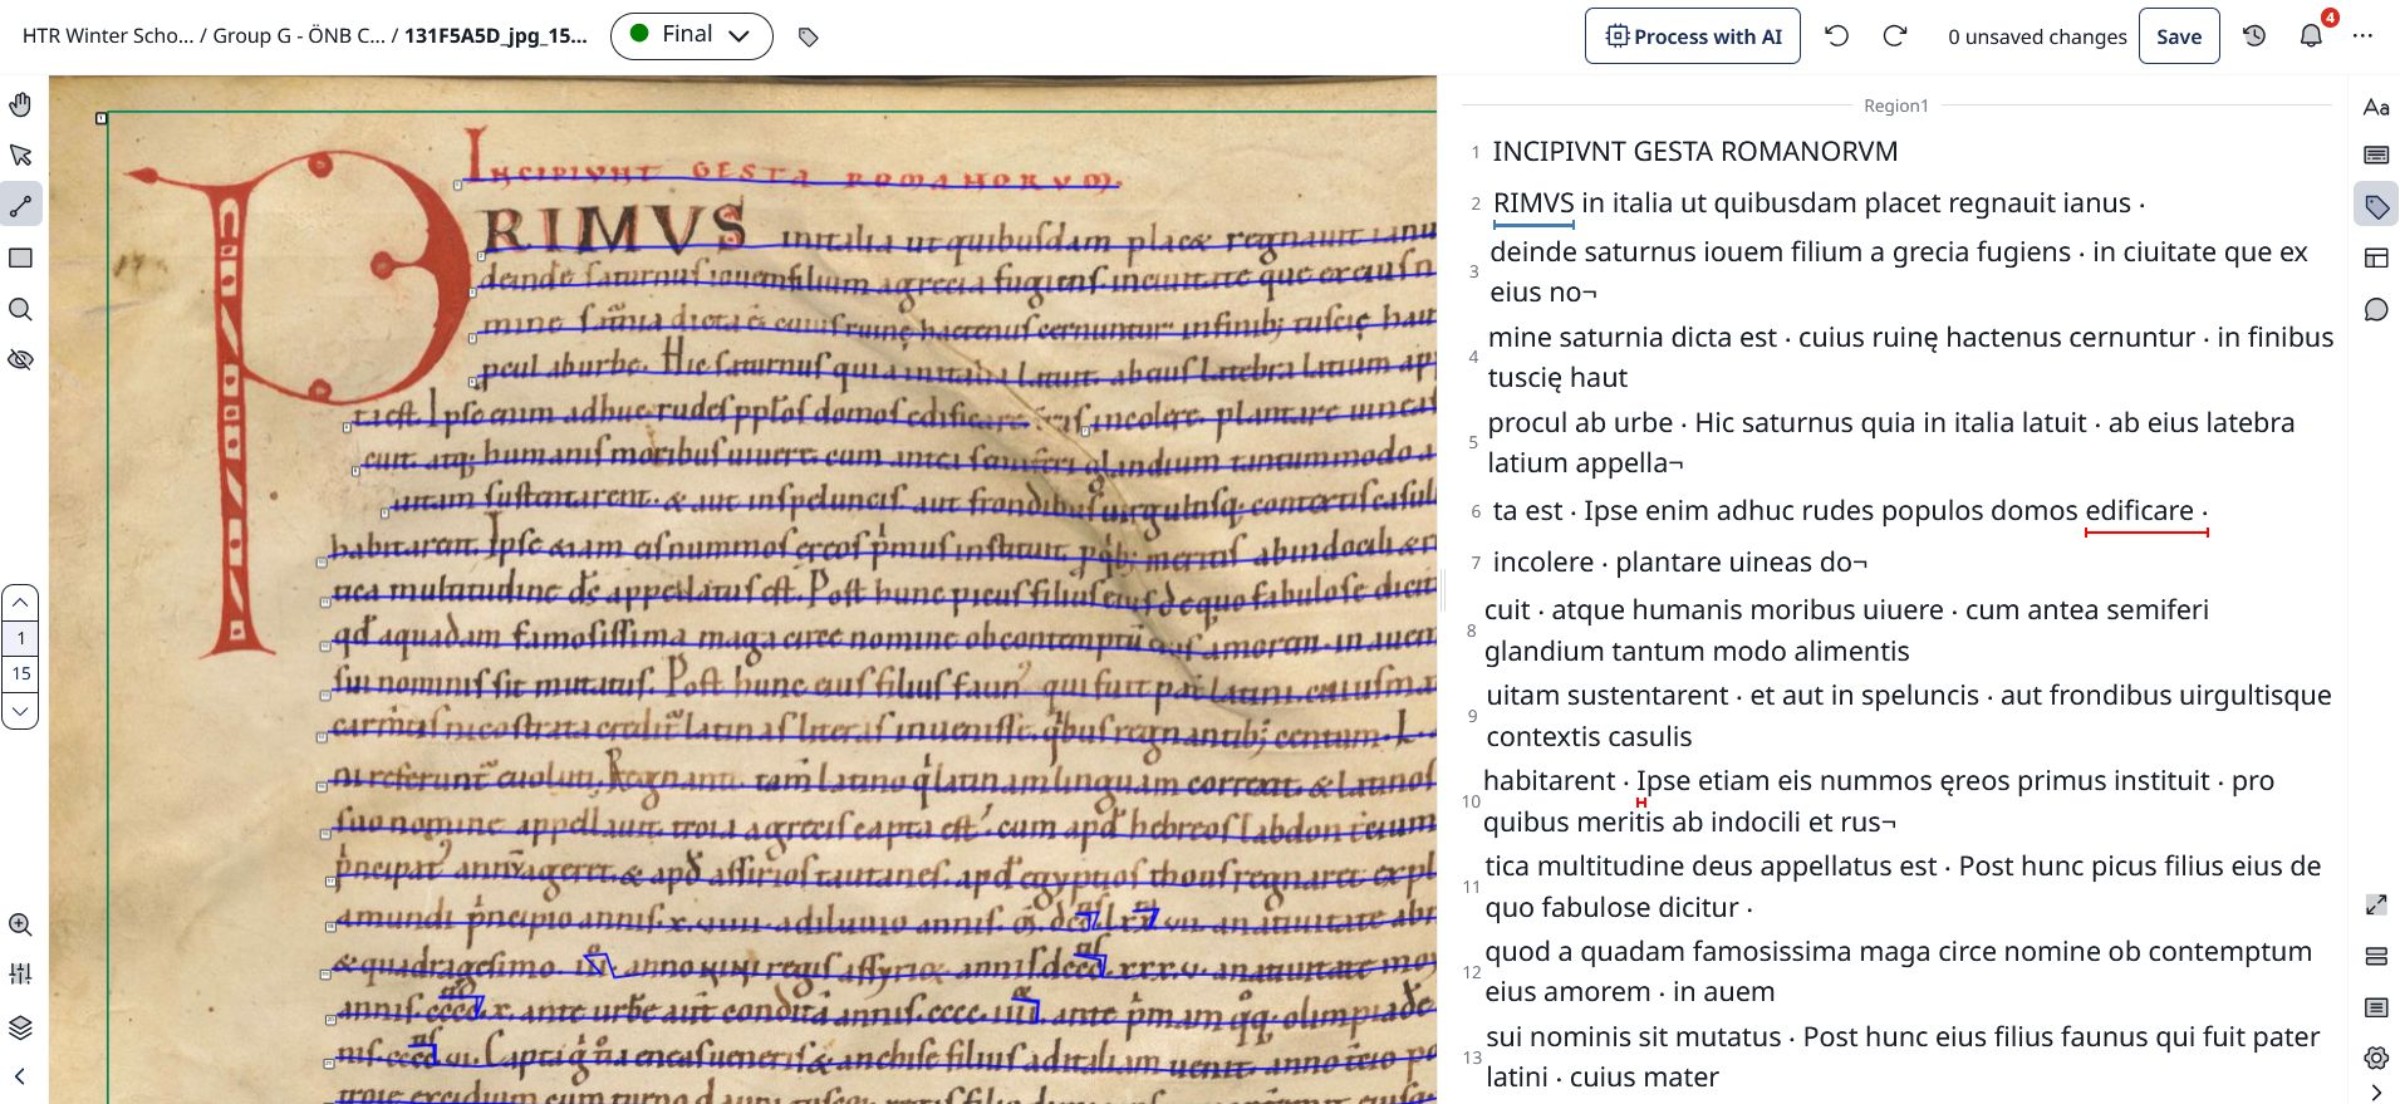Go to next page with down chevron

click(20, 711)
